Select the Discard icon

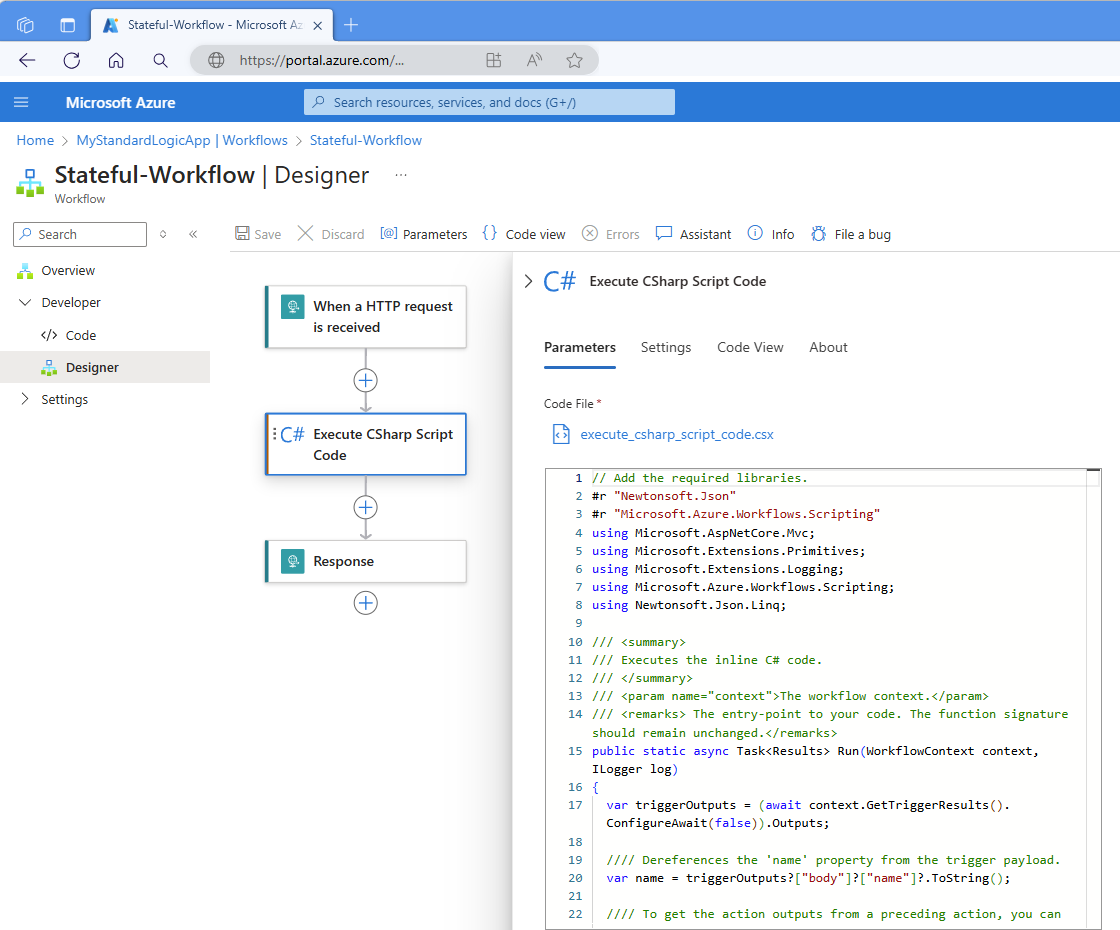(x=305, y=233)
